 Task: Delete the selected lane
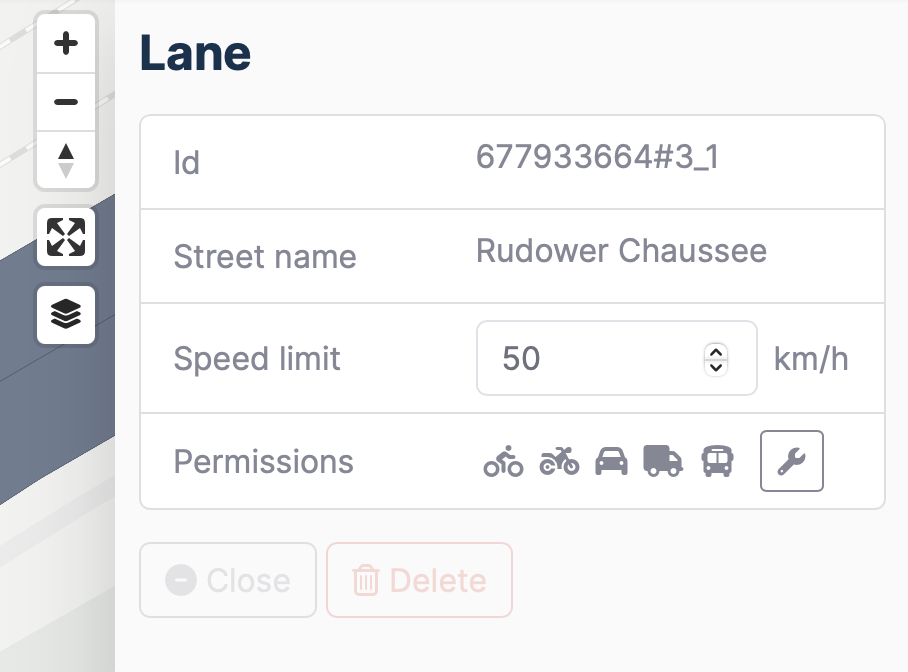click(x=419, y=580)
